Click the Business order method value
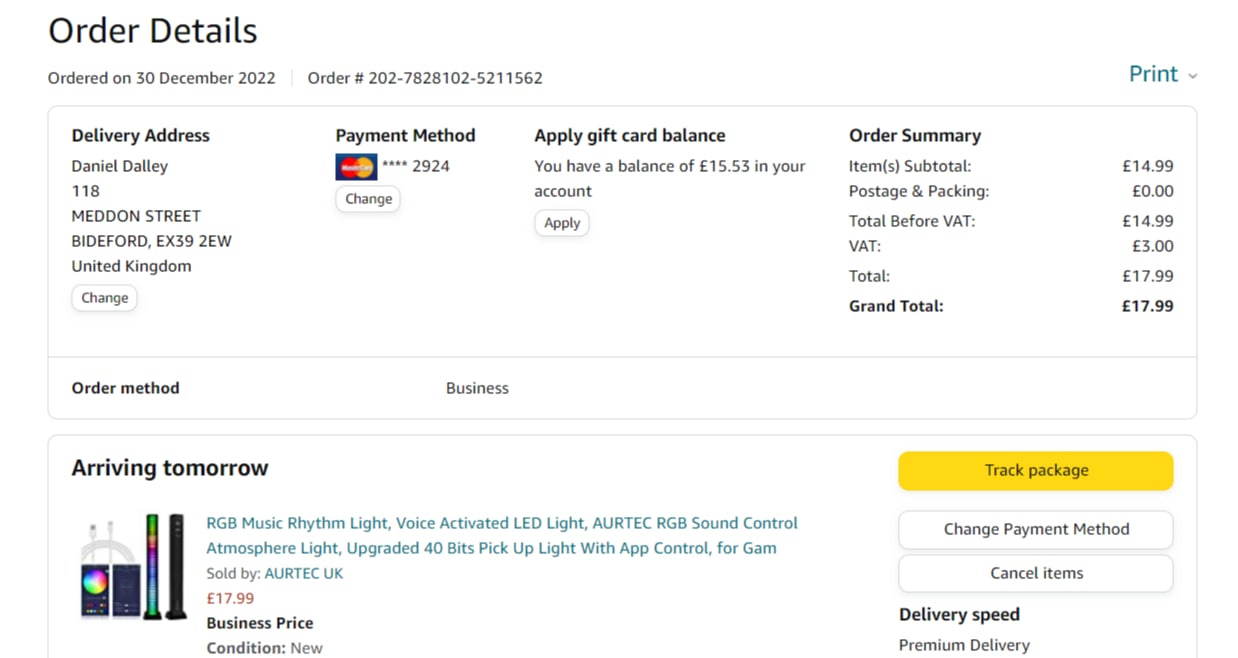1238x658 pixels. click(477, 388)
